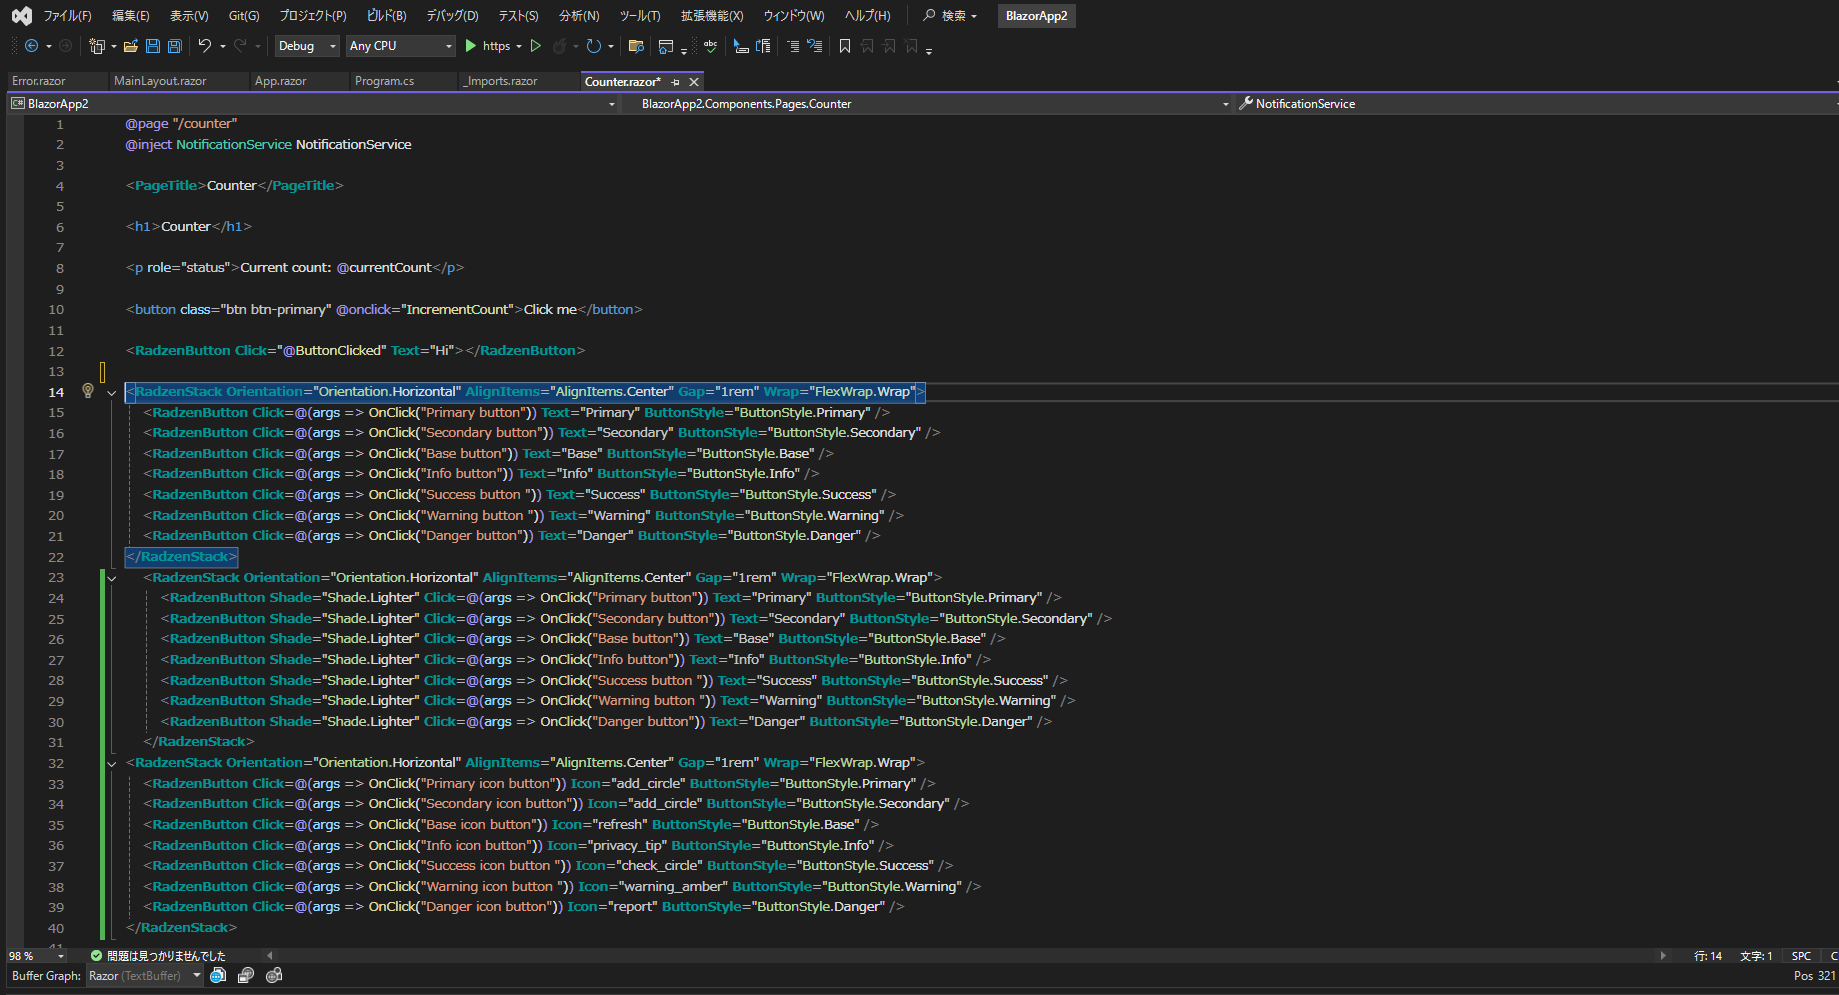Screen dimensions: 1839x995
Task: Click the Save All icon on the toolbar
Action: point(175,46)
